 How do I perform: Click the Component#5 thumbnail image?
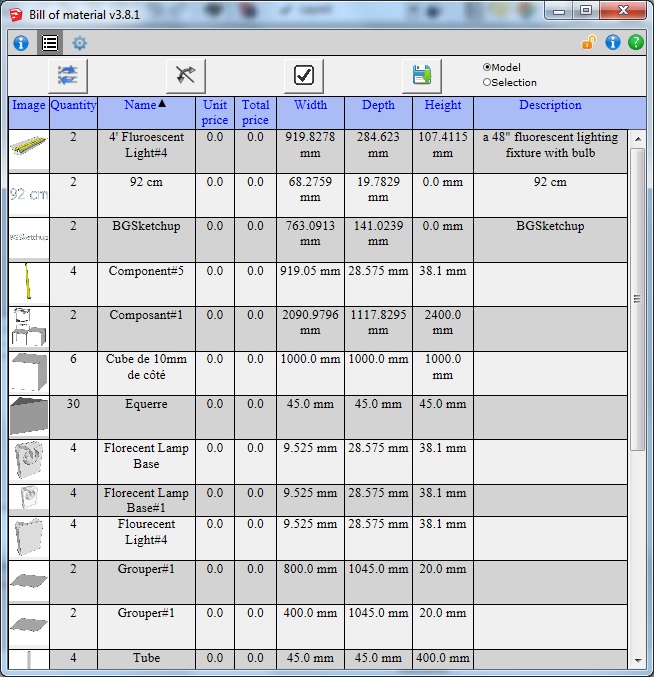pyautogui.click(x=28, y=283)
